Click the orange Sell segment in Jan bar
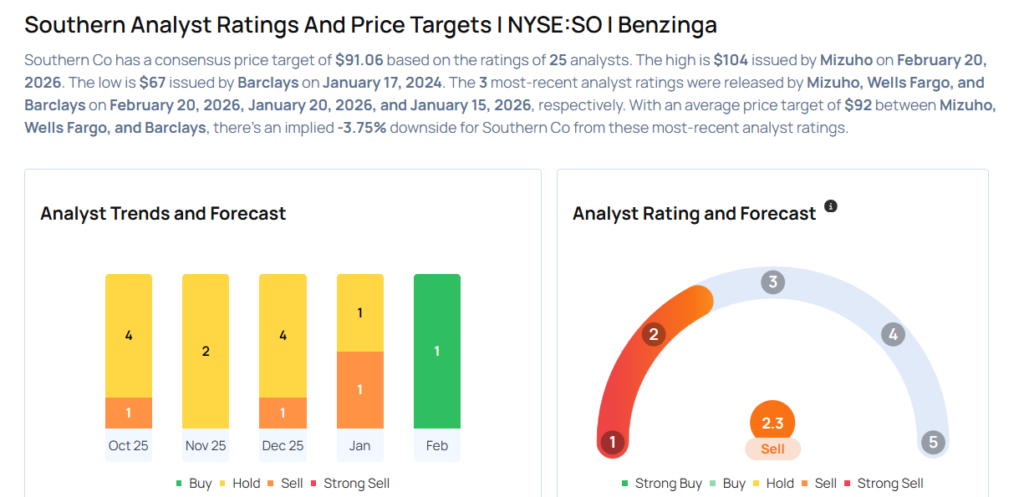The height and width of the screenshot is (497, 1024). pyautogui.click(x=360, y=390)
